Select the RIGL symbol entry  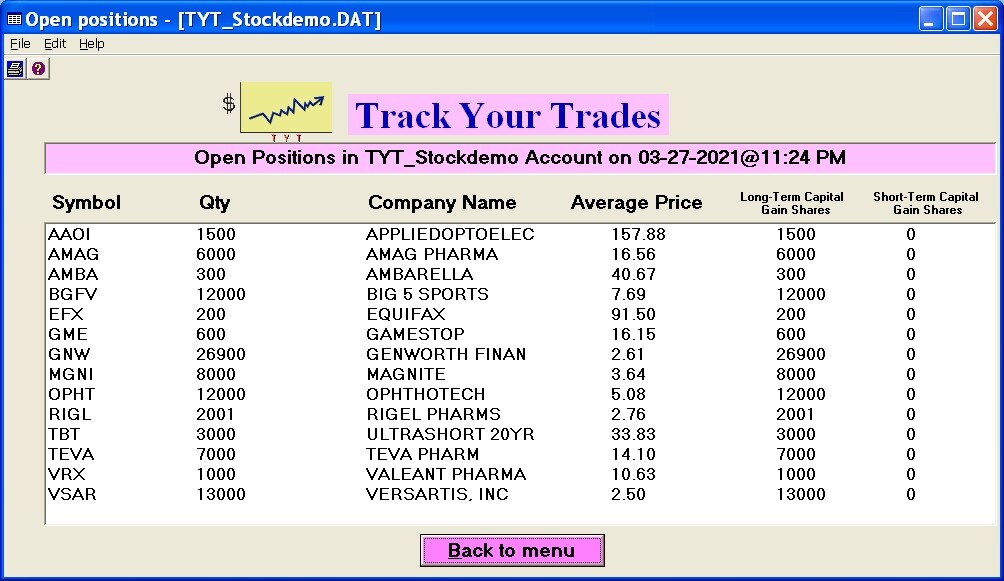tap(70, 414)
